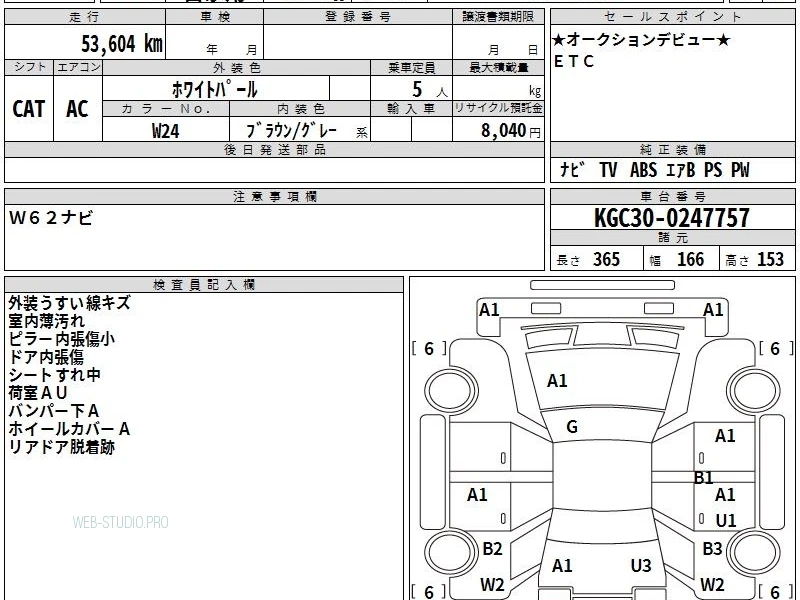Click inspector note ドア内張傷
Image resolution: width=800 pixels, height=600 pixels.
(46, 357)
